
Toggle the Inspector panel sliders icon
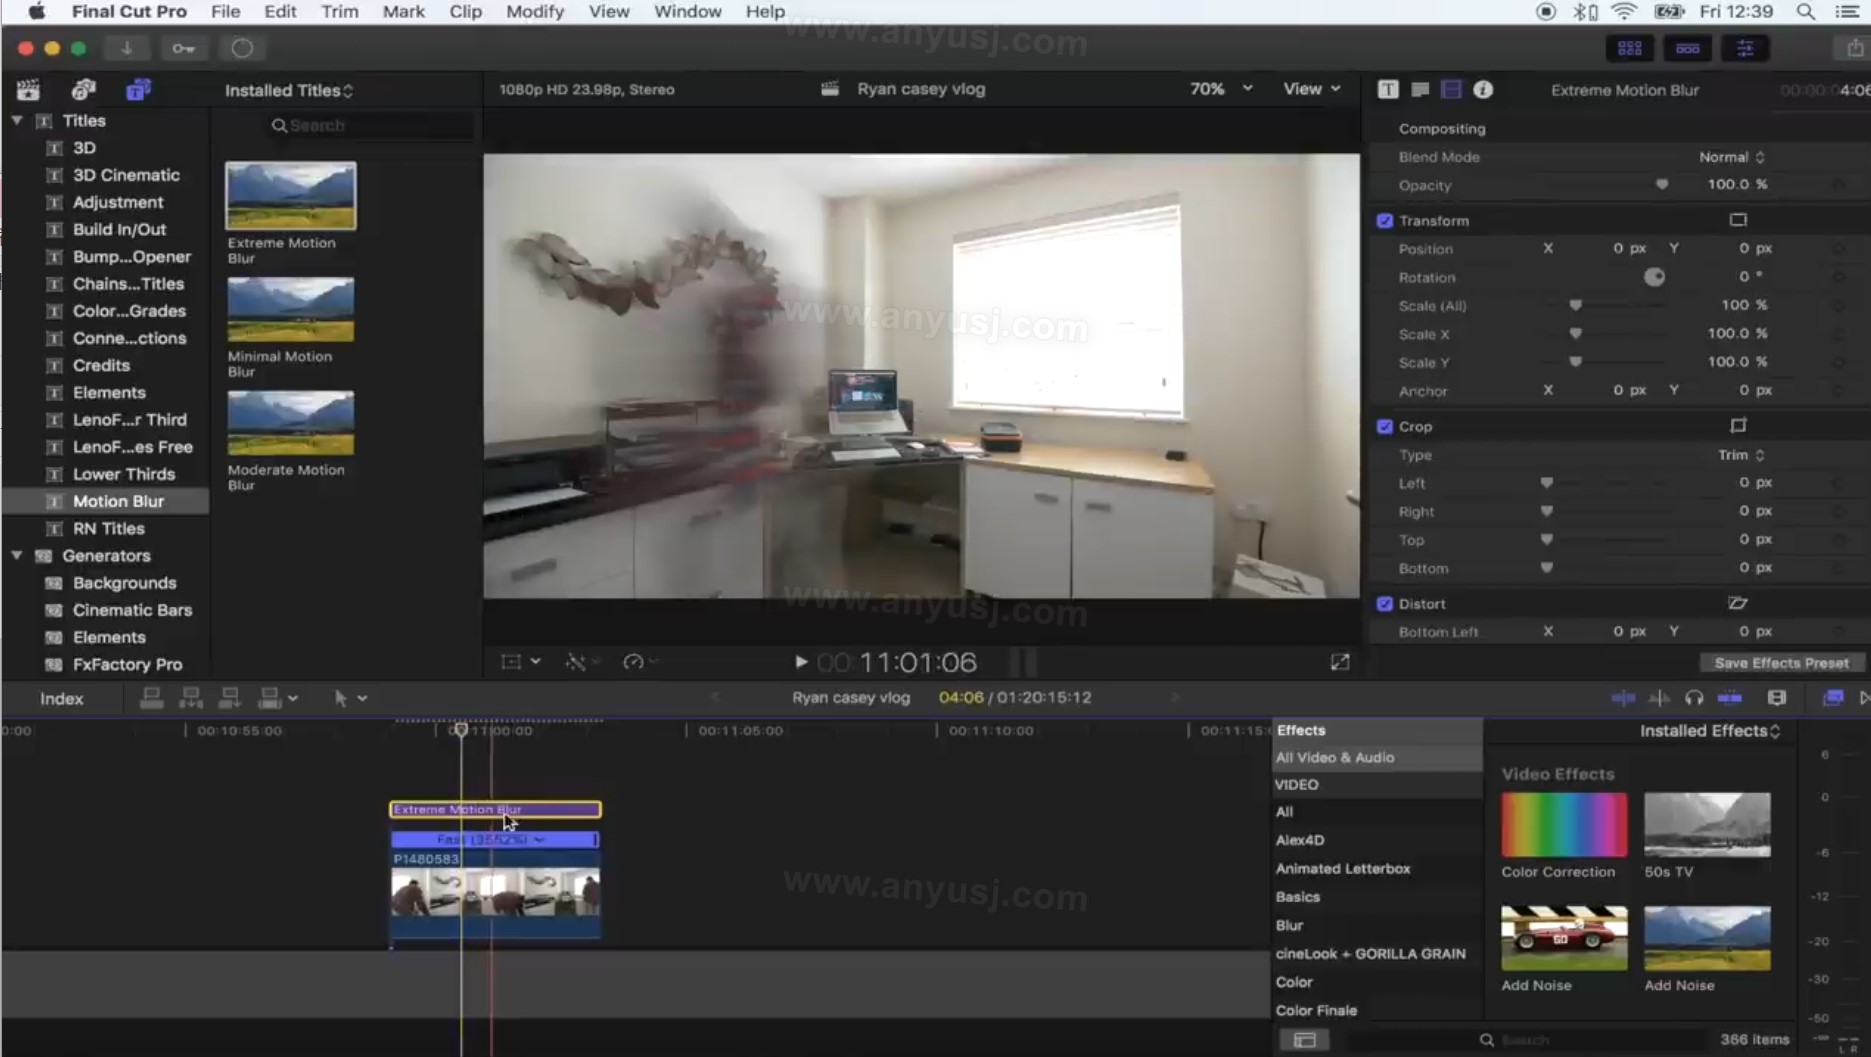tap(1745, 48)
